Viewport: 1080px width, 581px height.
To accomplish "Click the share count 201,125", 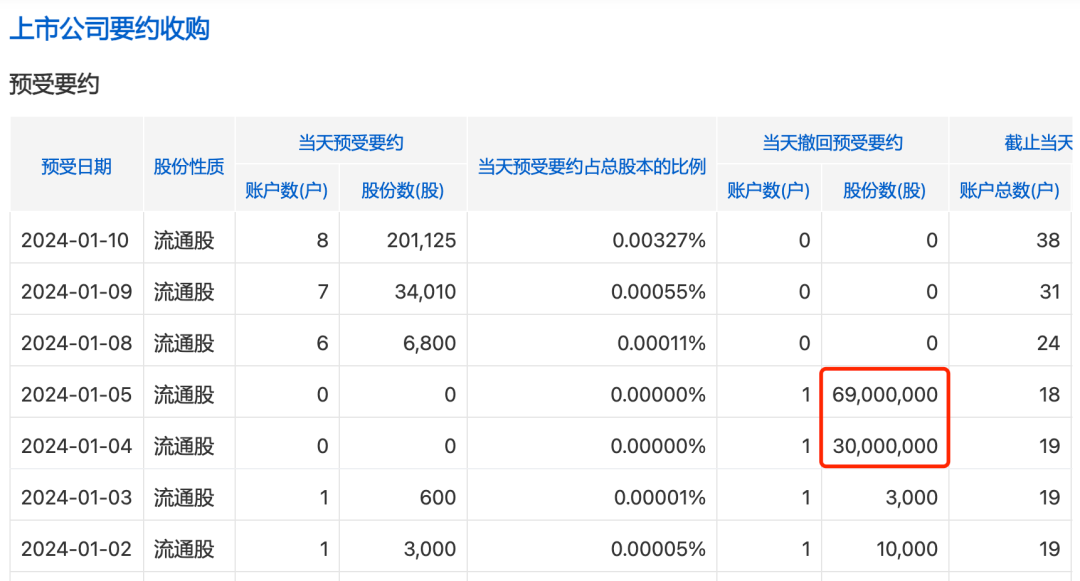I will [x=422, y=240].
